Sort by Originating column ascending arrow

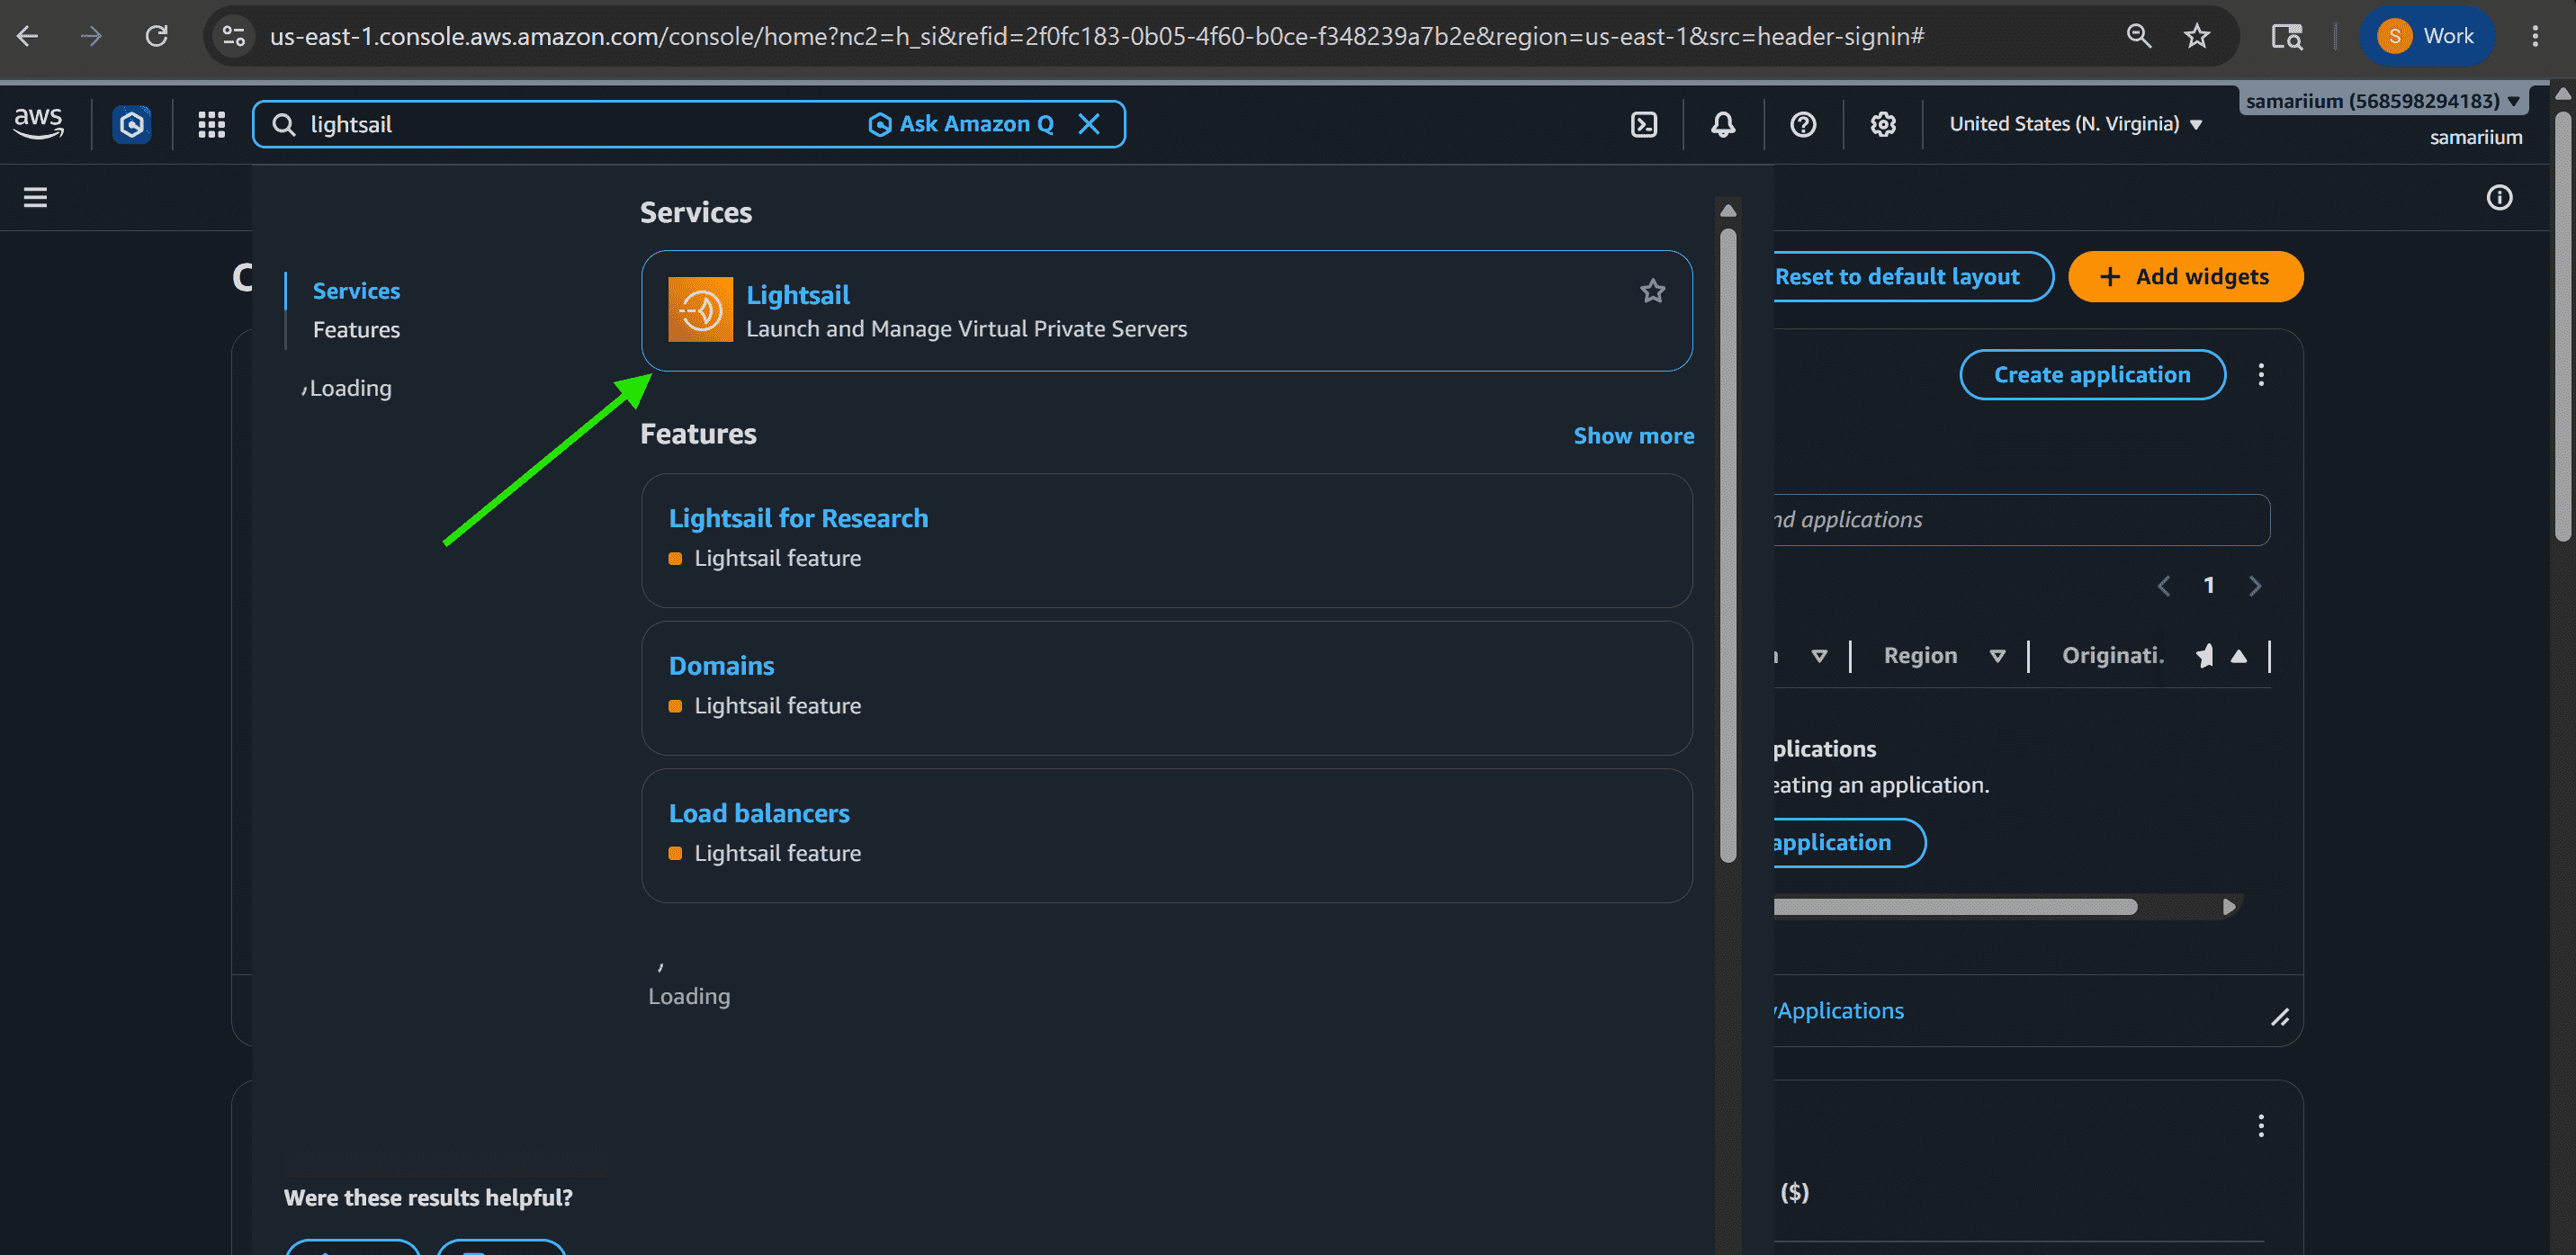2239,656
